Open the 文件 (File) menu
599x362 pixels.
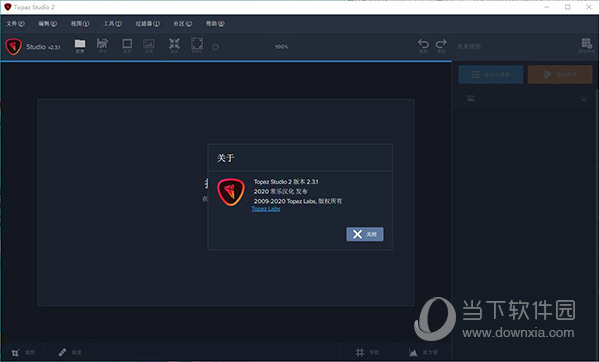click(15, 24)
